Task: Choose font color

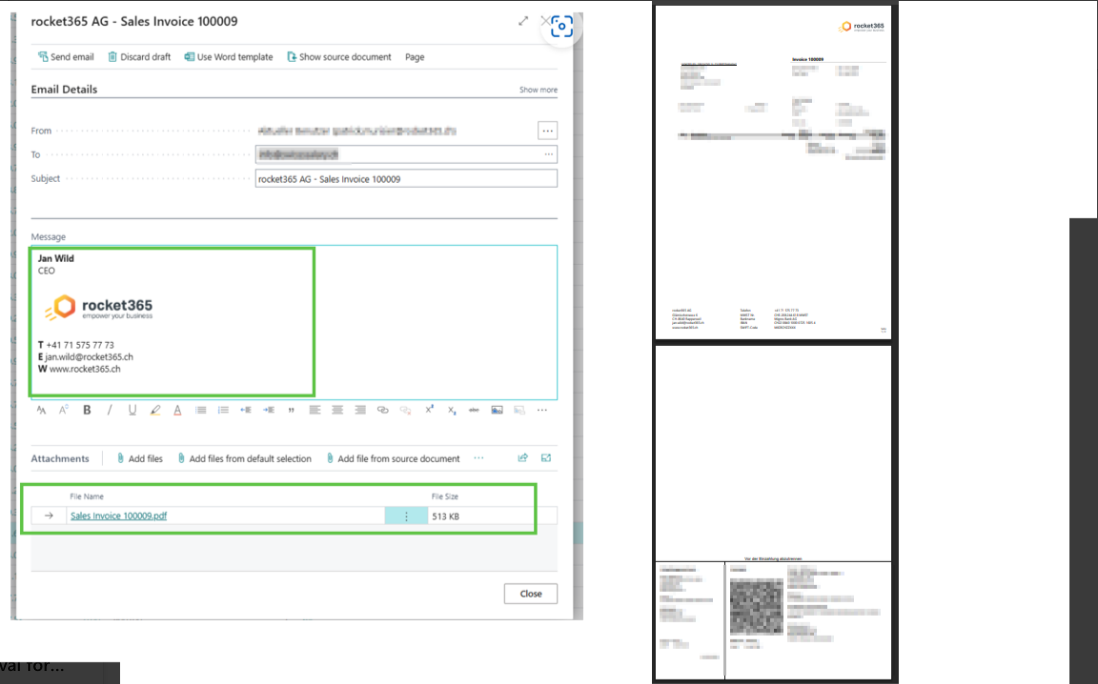Action: point(177,410)
